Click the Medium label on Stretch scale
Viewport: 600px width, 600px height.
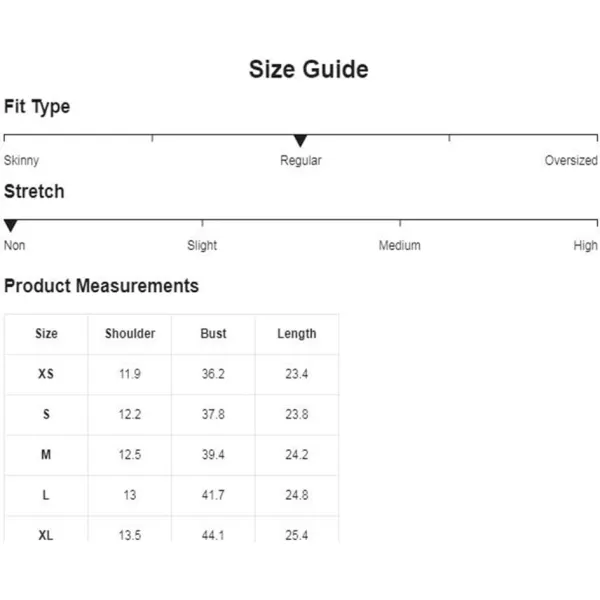pos(399,245)
